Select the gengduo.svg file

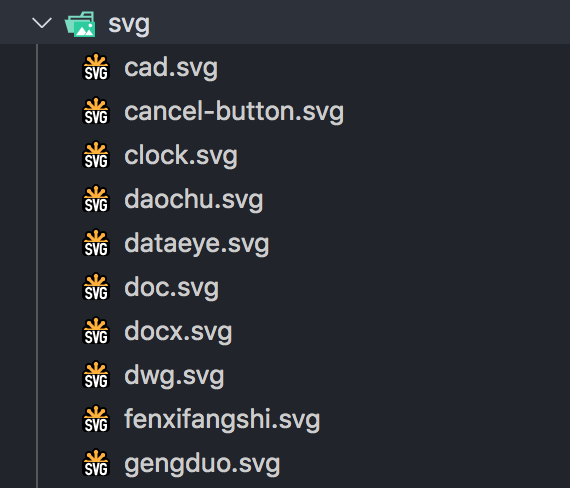point(202,464)
